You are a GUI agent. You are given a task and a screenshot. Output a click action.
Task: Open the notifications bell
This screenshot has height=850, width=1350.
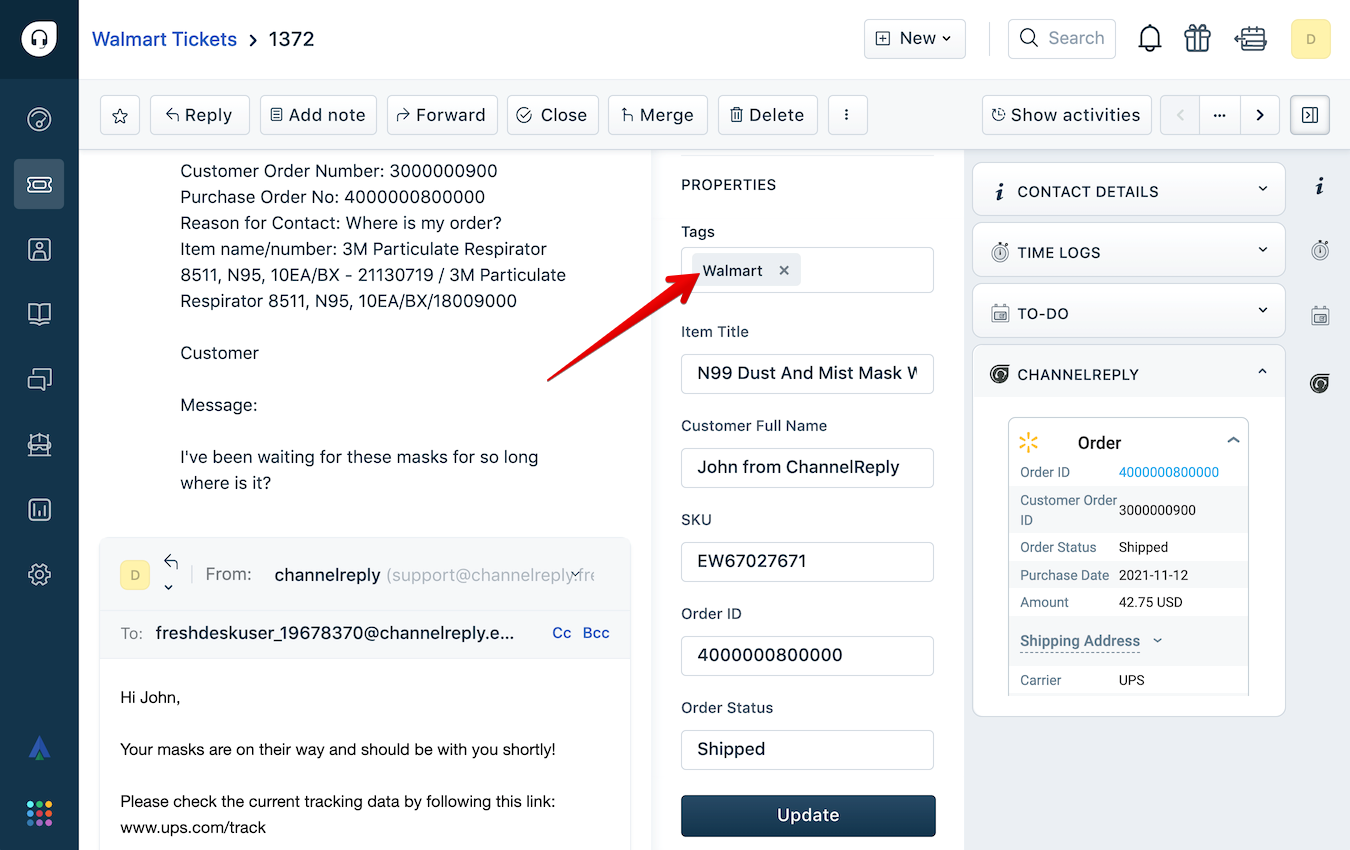[1150, 39]
